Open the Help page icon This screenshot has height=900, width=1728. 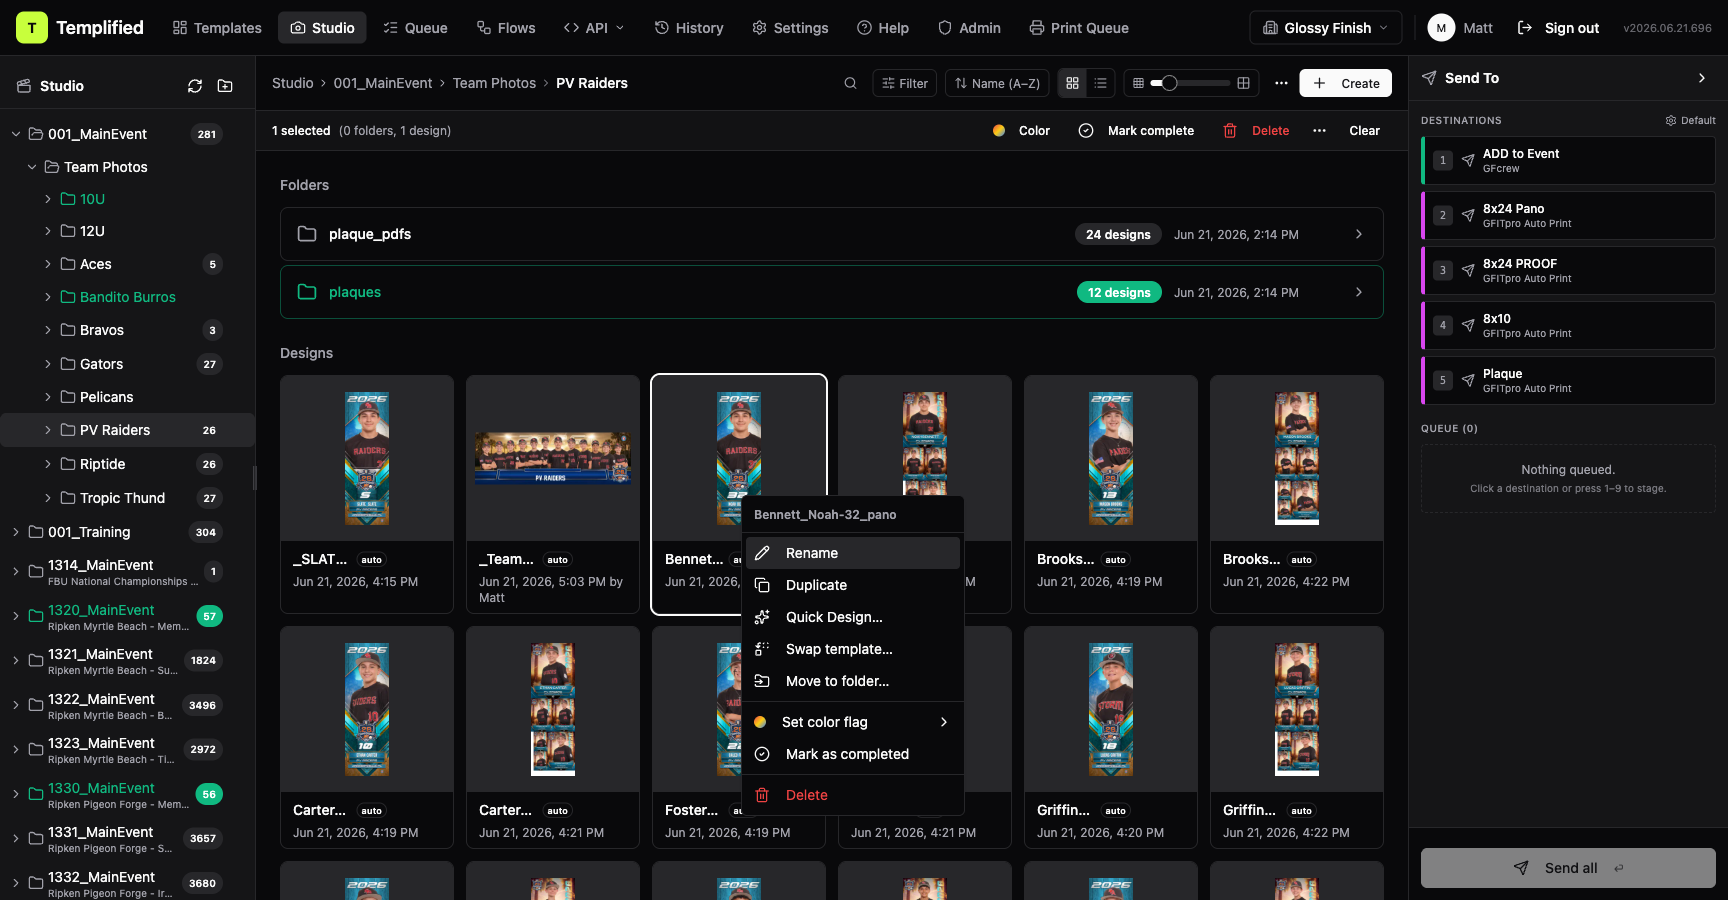[x=864, y=28]
